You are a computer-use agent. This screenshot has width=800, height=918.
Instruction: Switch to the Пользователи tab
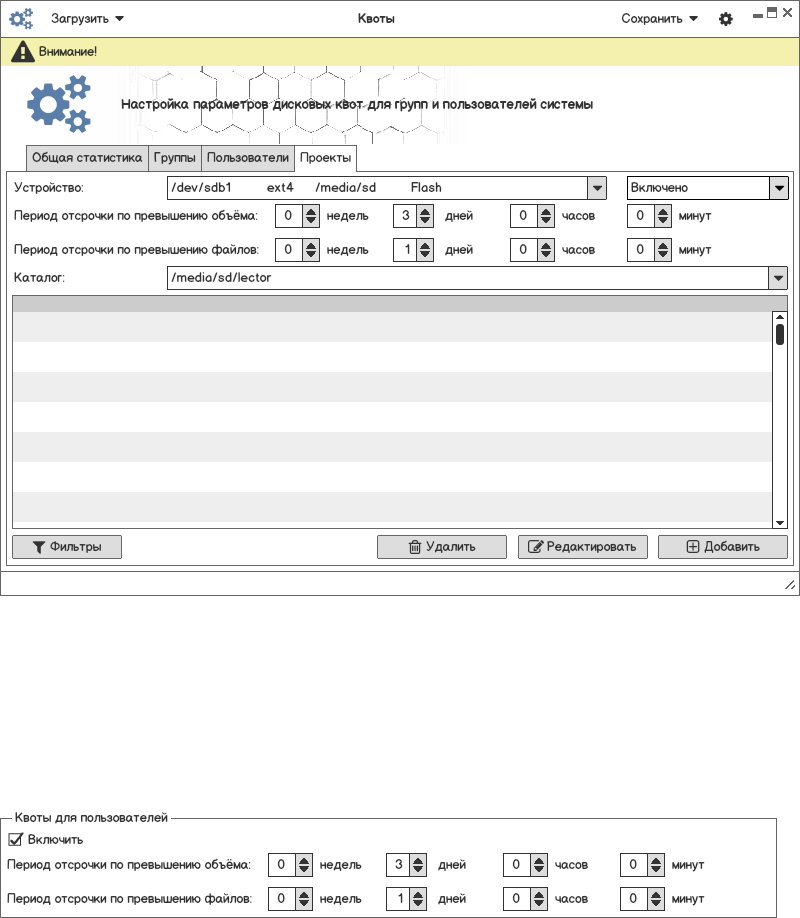[x=248, y=158]
